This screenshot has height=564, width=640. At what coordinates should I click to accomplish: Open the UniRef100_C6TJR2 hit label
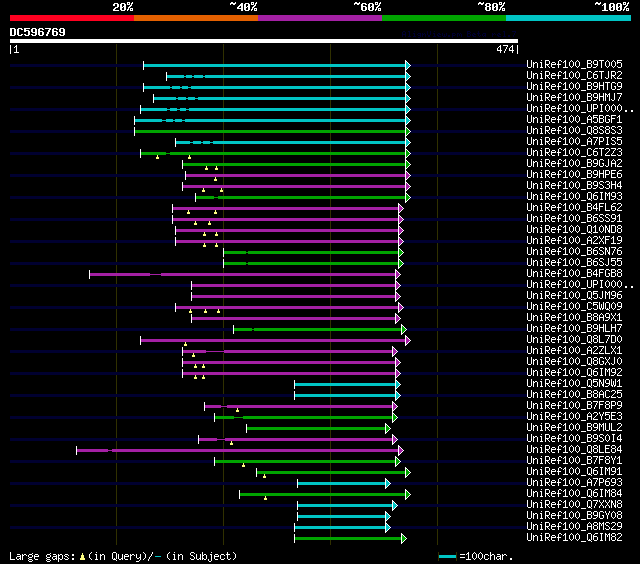[574, 75]
